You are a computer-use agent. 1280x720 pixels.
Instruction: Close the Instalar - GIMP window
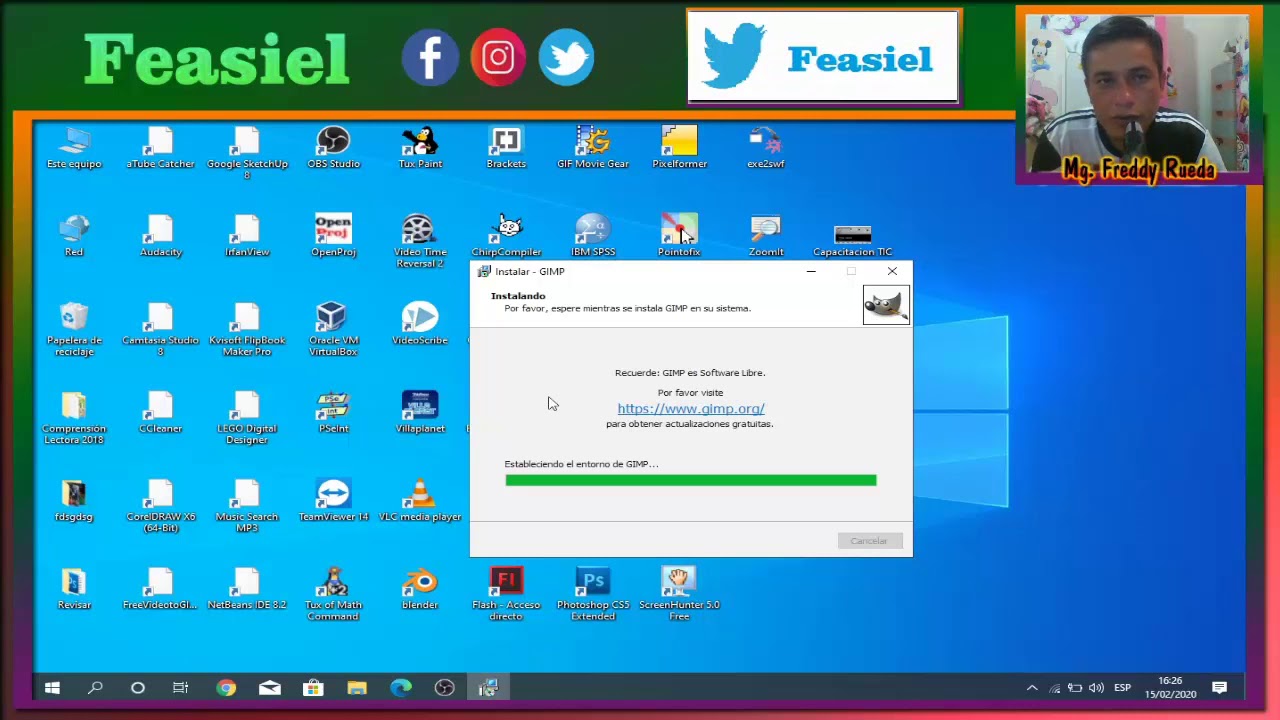[892, 271]
